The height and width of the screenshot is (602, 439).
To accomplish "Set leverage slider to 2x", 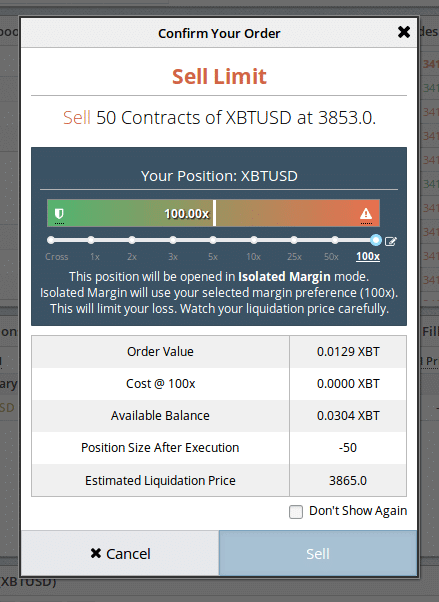I will [132, 240].
